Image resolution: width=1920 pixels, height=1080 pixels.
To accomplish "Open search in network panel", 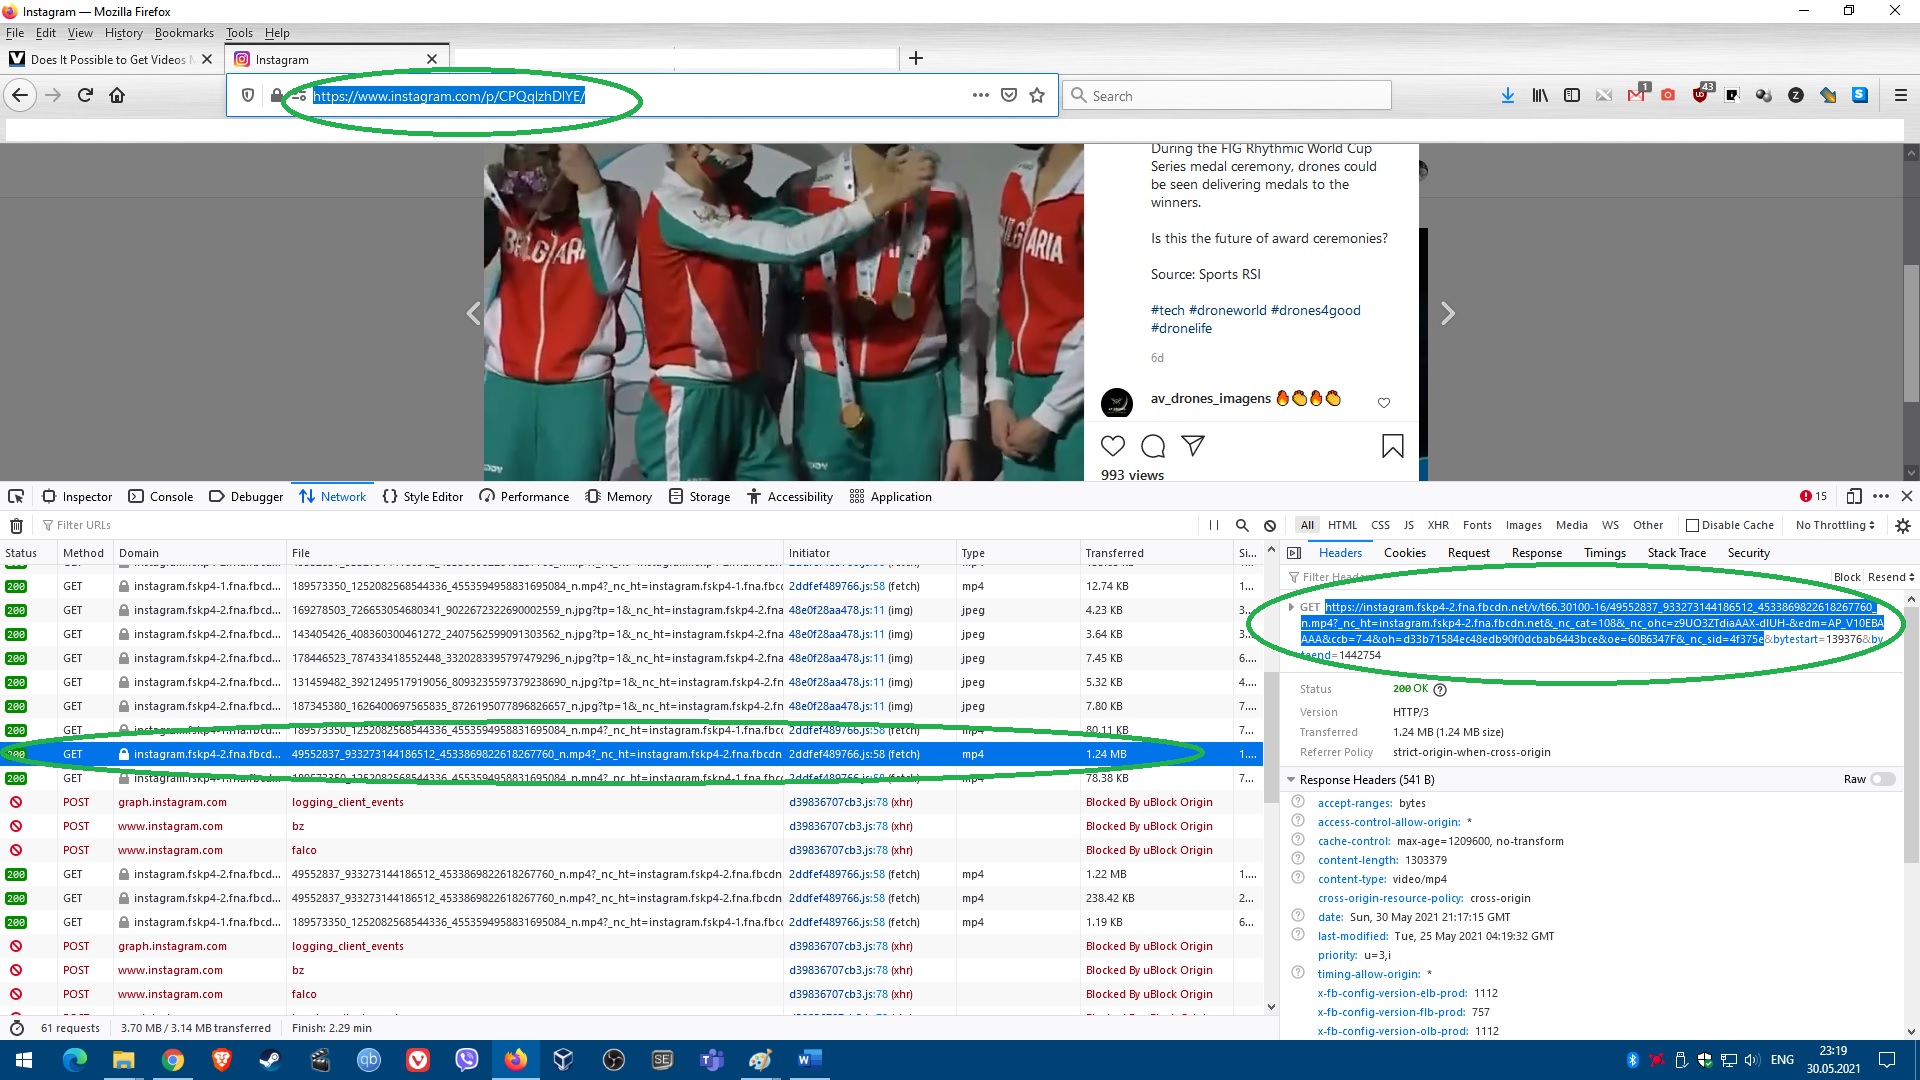I will [x=1242, y=525].
